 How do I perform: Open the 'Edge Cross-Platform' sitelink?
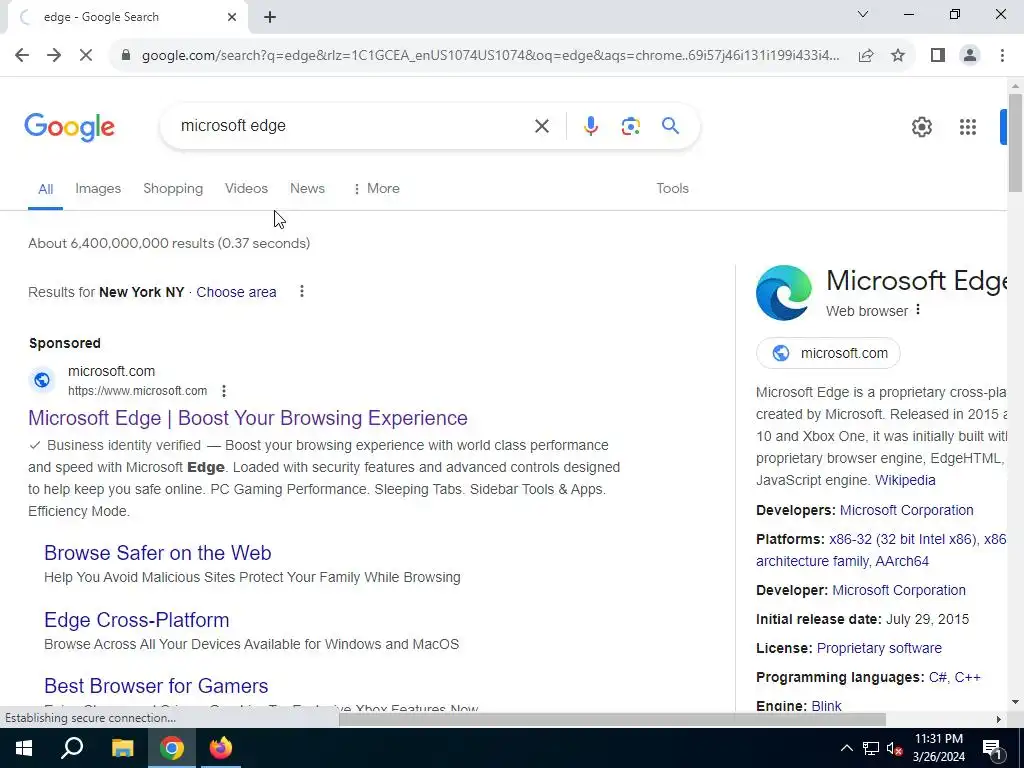[136, 620]
